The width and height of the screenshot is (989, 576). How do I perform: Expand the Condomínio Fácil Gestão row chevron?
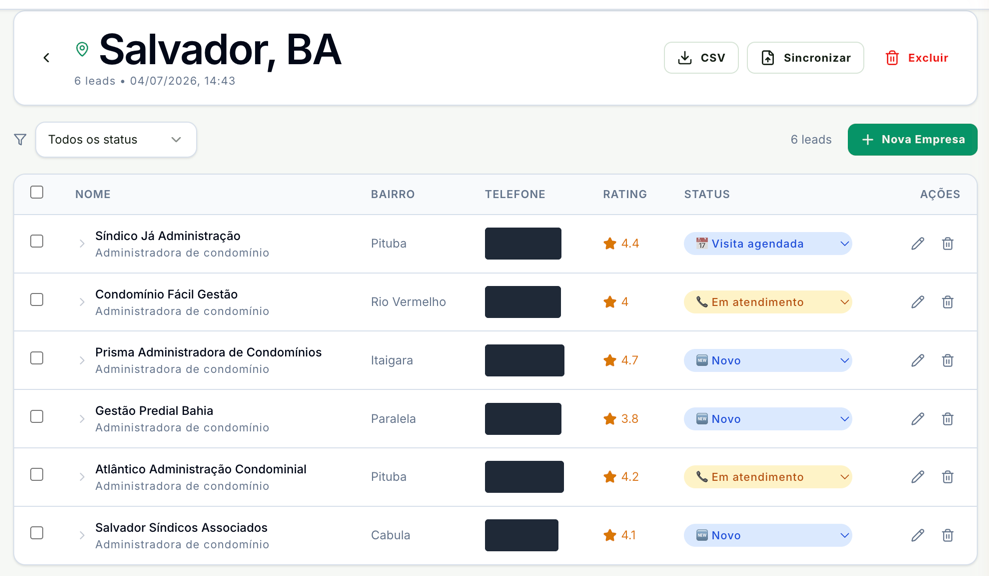(82, 302)
